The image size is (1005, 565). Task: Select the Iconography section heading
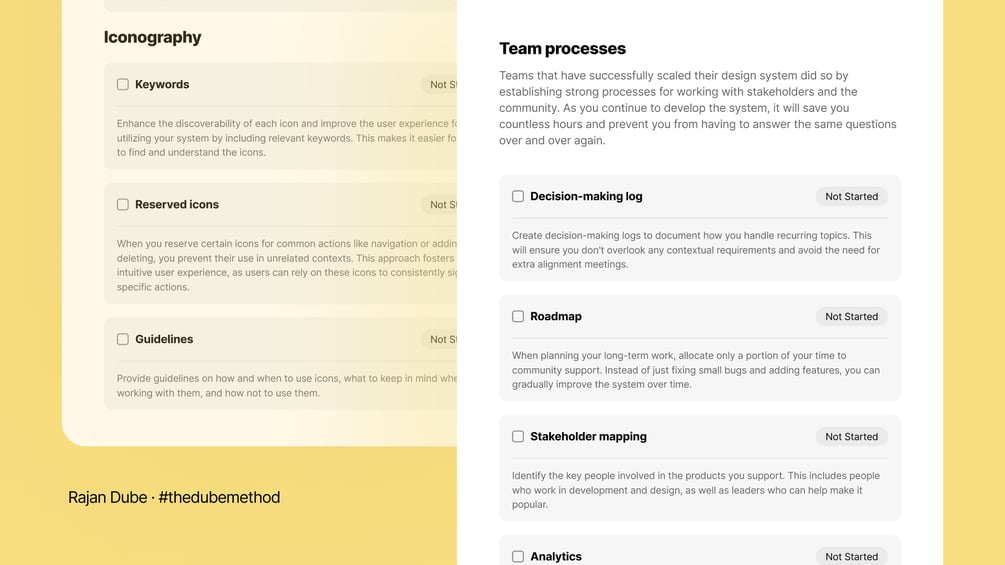tap(153, 38)
